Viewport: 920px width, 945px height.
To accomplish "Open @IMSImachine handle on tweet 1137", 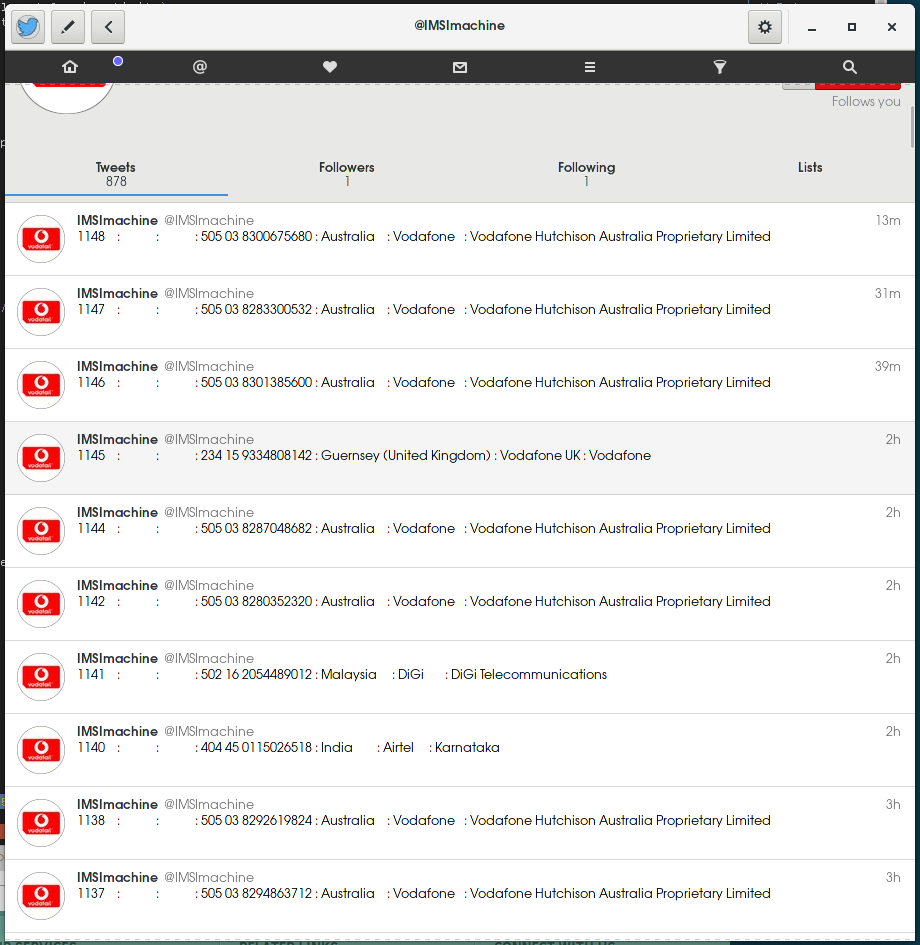I will click(x=209, y=877).
